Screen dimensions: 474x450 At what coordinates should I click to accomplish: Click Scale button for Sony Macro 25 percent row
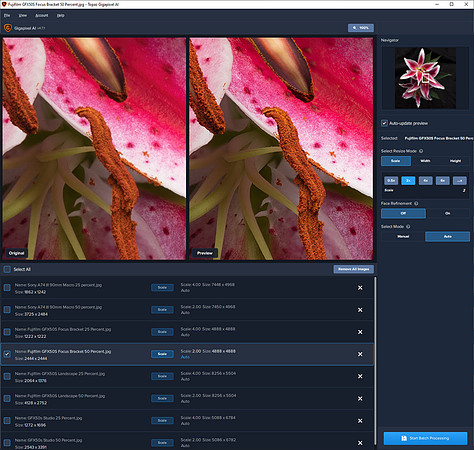(x=162, y=287)
